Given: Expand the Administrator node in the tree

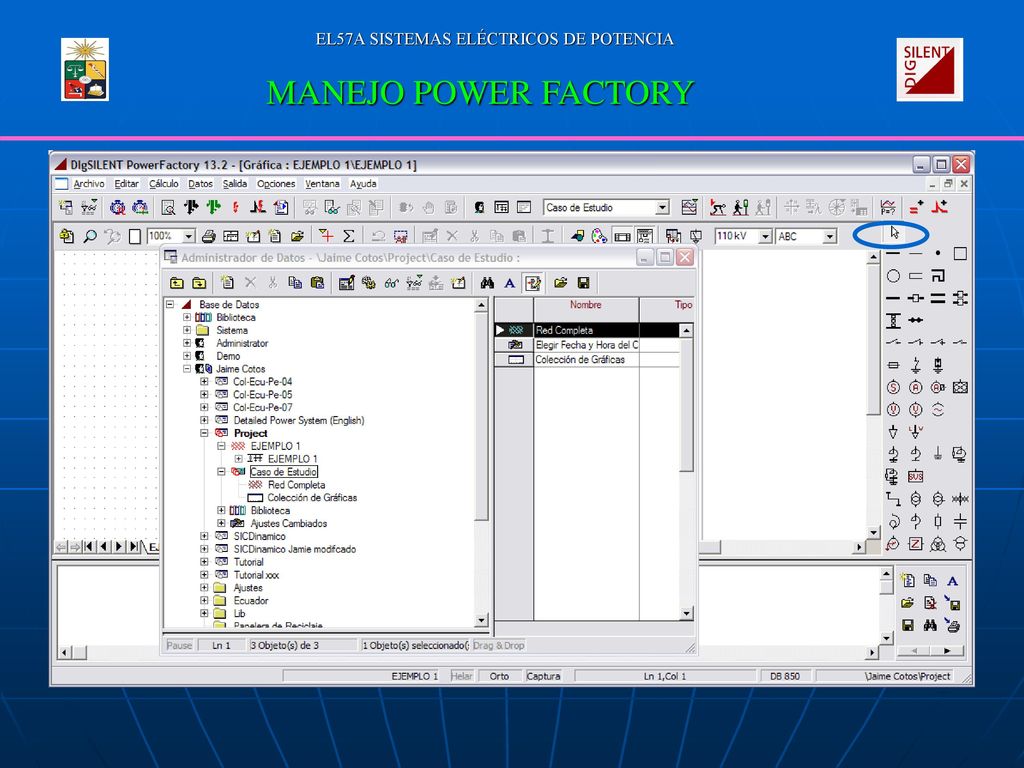Looking at the screenshot, I should (x=187, y=343).
